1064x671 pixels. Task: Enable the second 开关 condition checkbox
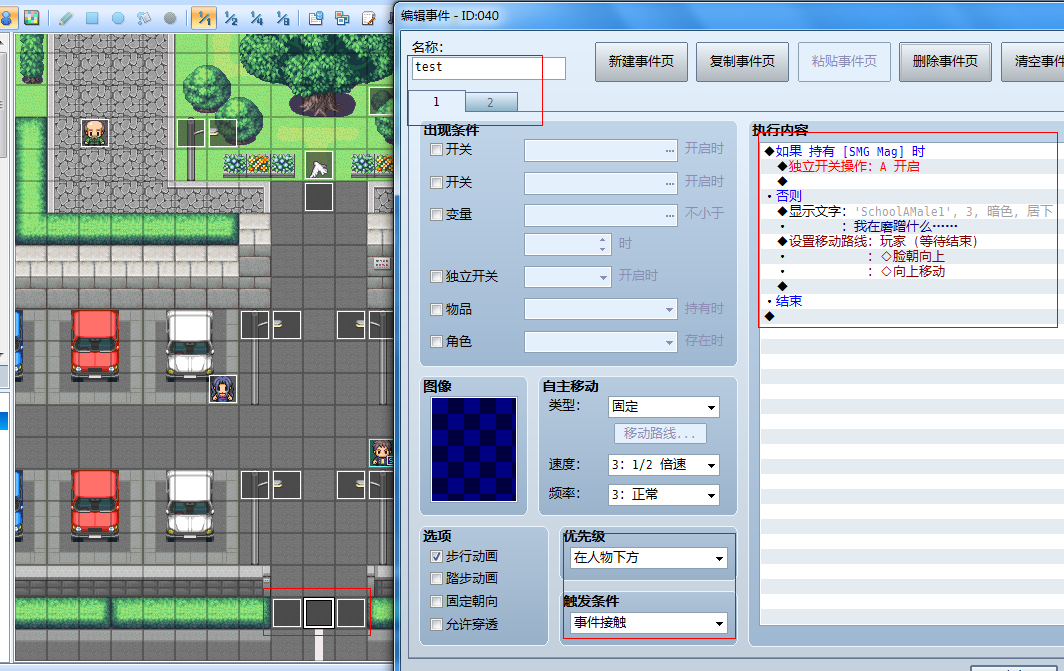(437, 183)
